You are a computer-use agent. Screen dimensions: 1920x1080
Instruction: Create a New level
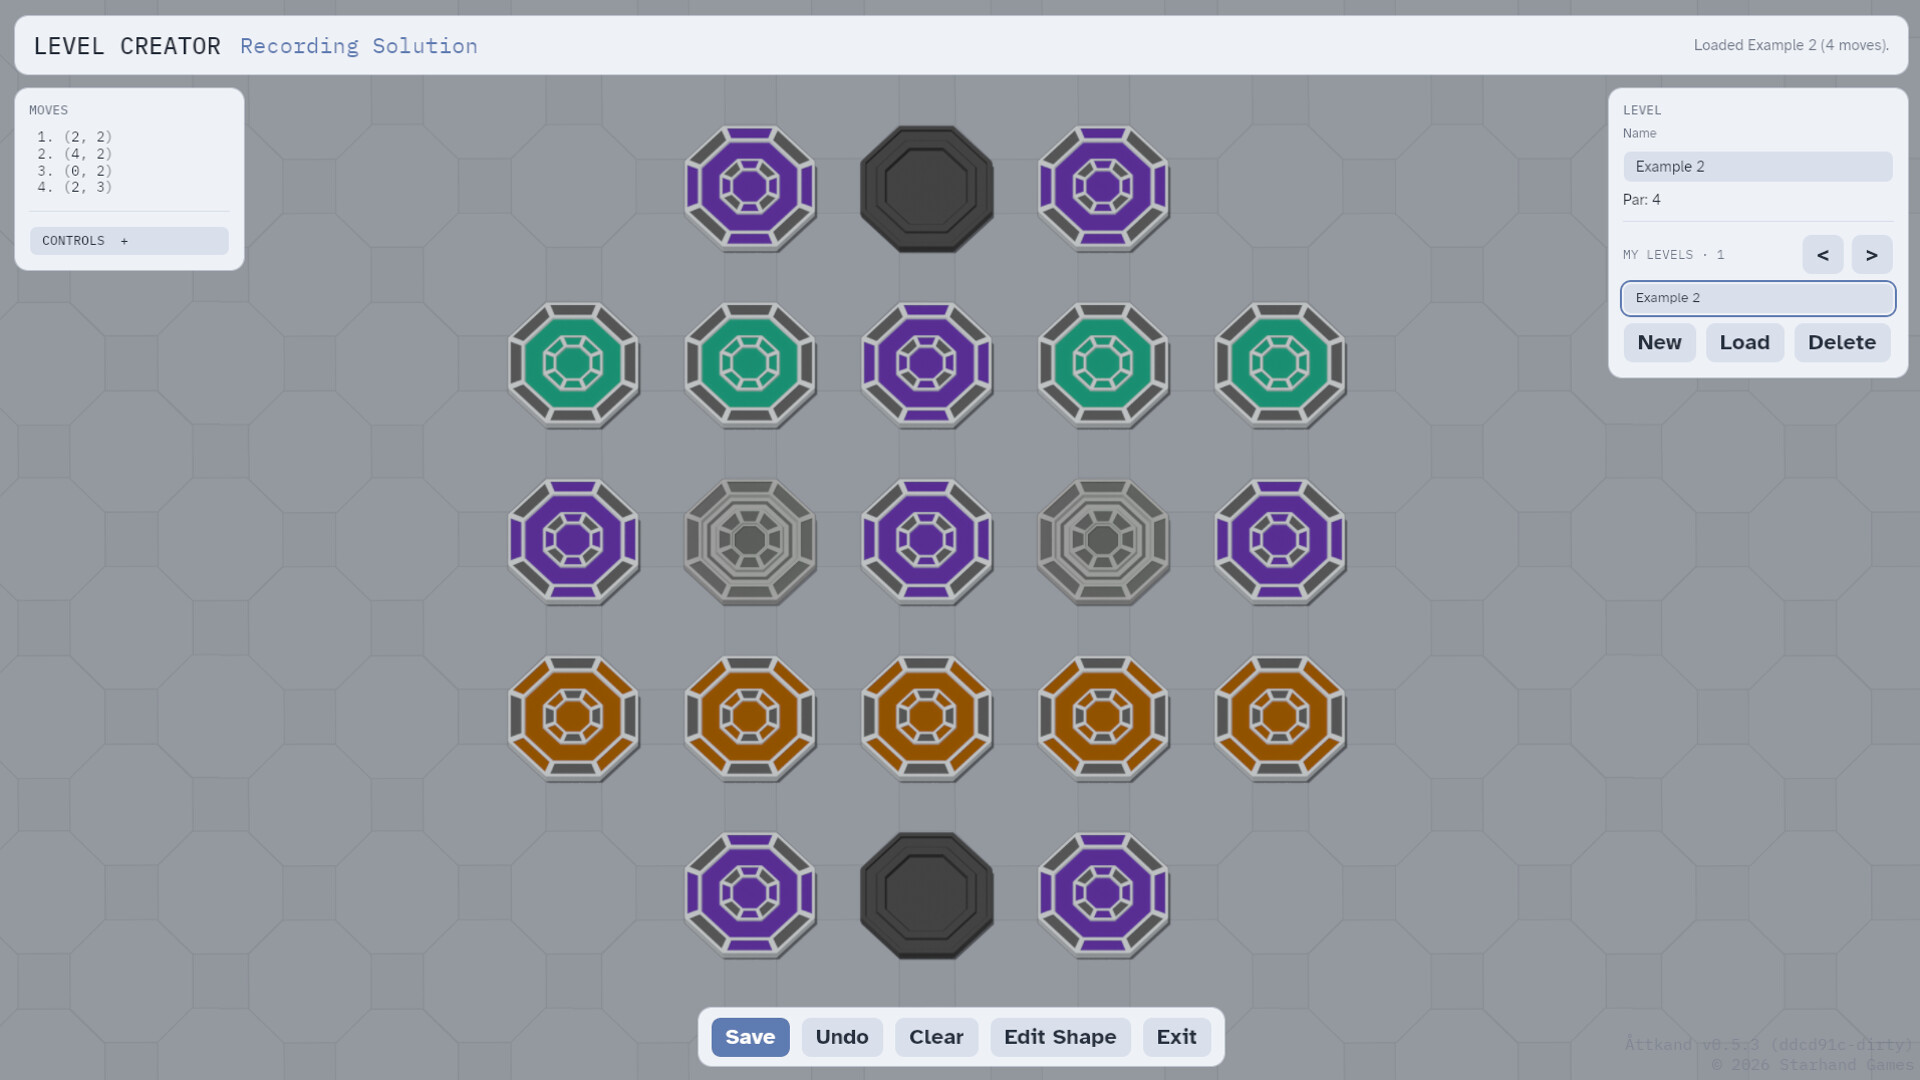point(1659,343)
